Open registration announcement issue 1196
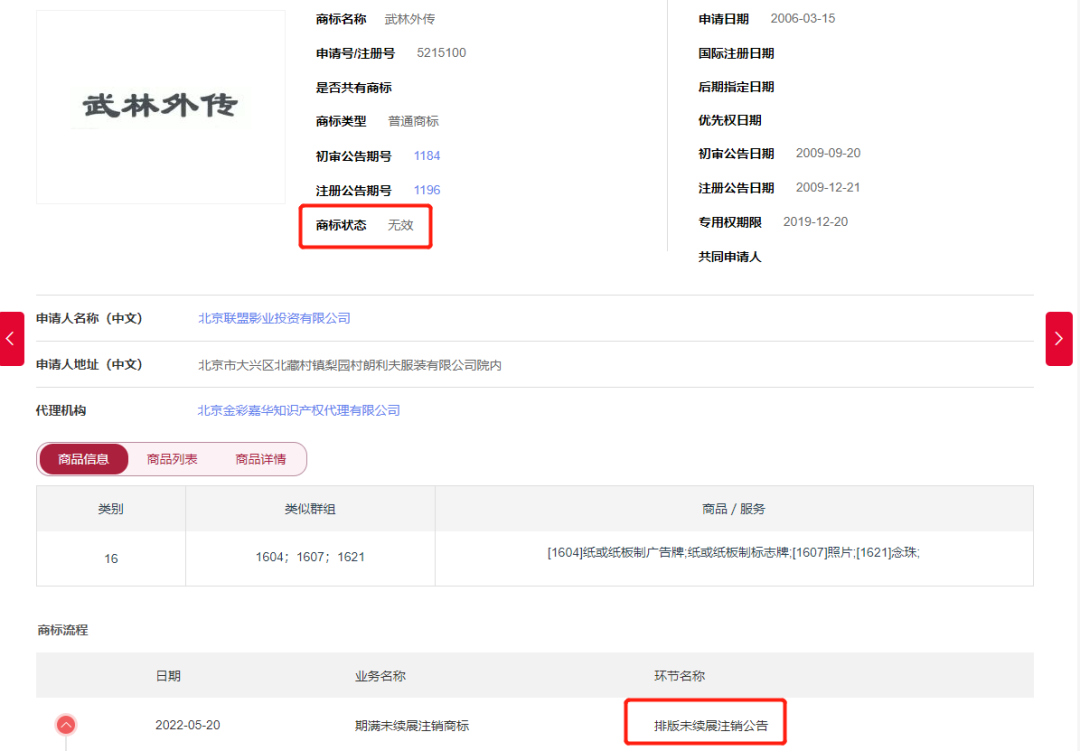The height and width of the screenshot is (751, 1080). click(x=427, y=190)
